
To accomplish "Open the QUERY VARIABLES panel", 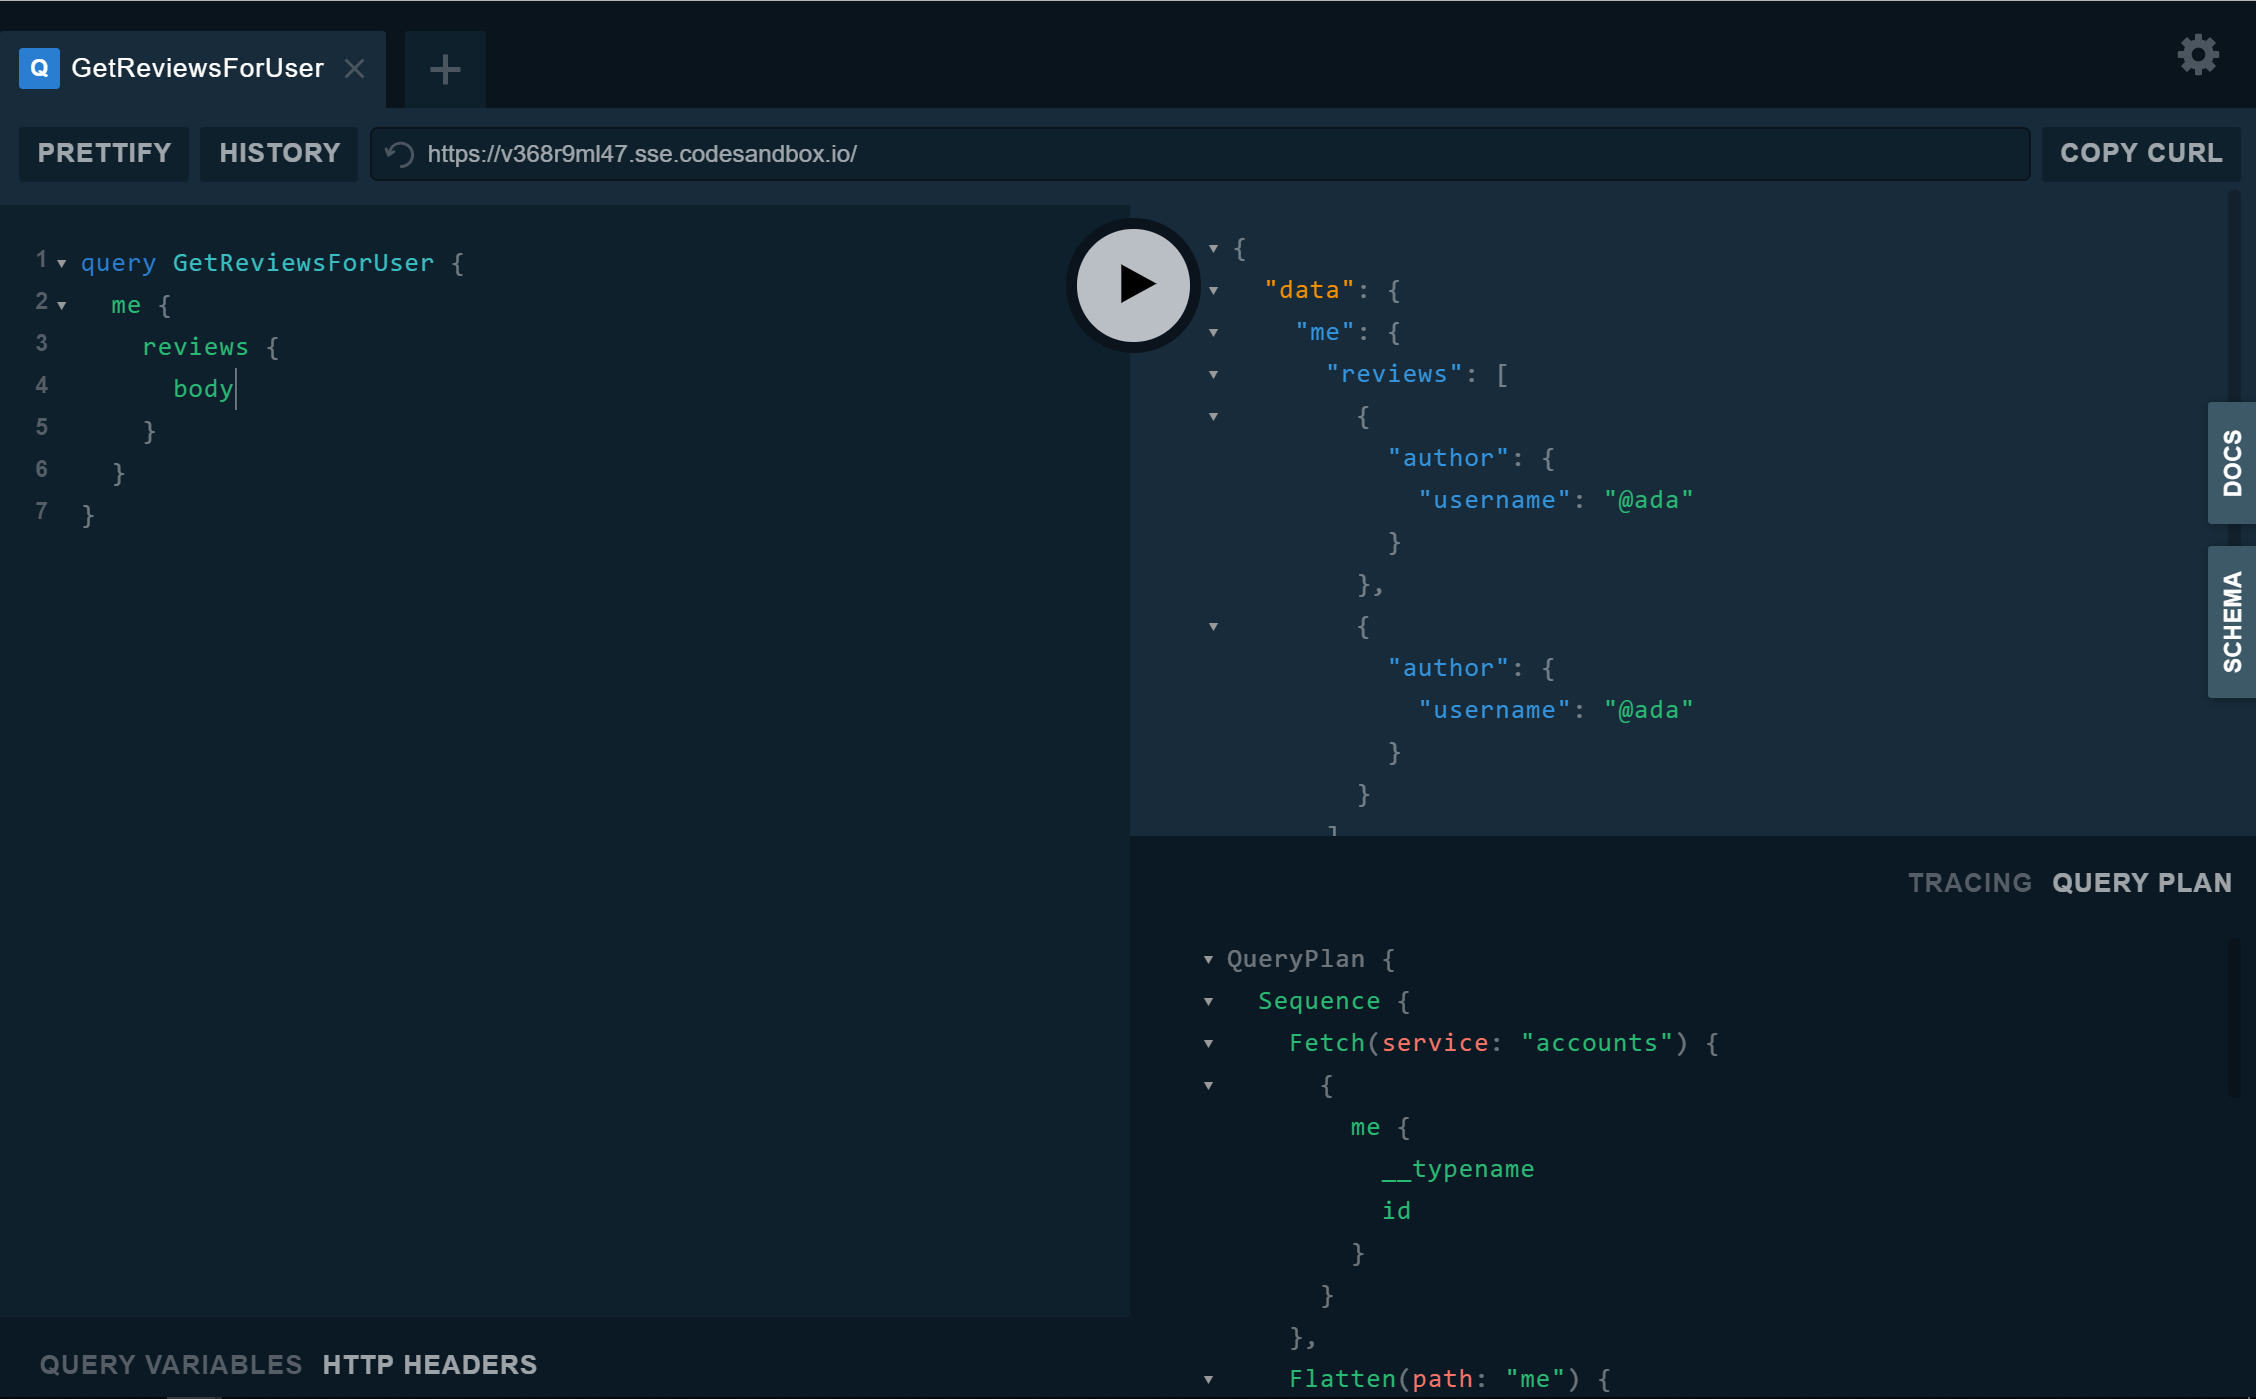I will click(x=170, y=1364).
